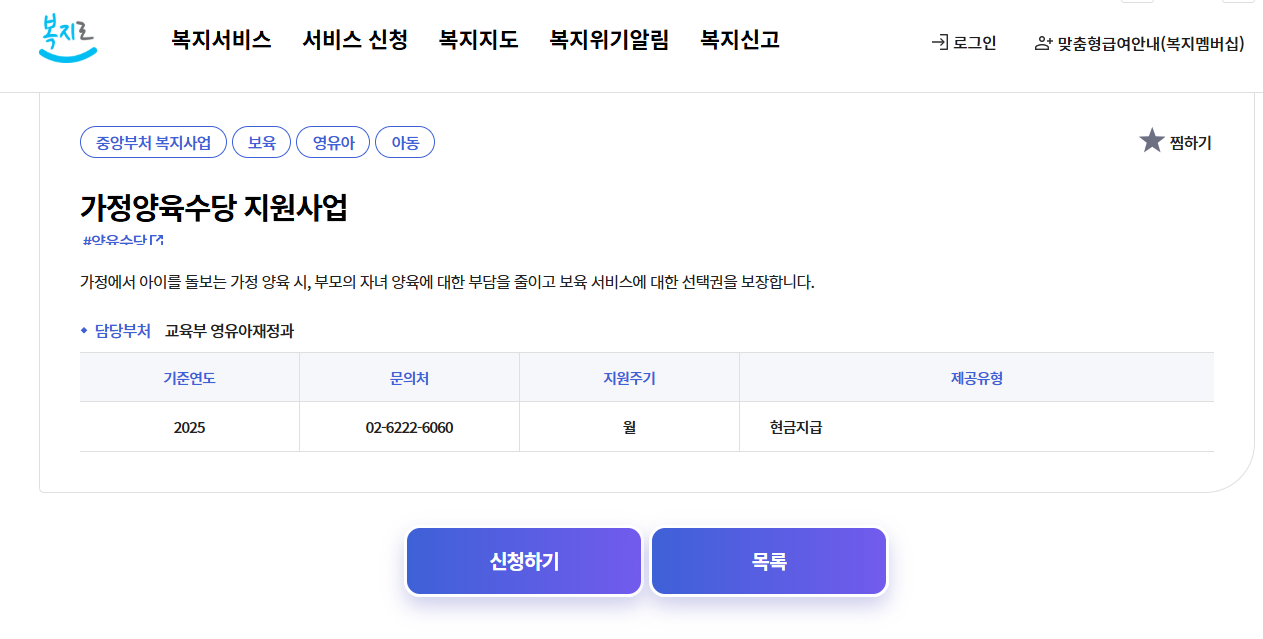Image resolution: width=1263 pixels, height=639 pixels.
Task: Open the 복지지도 menu
Action: tap(477, 40)
